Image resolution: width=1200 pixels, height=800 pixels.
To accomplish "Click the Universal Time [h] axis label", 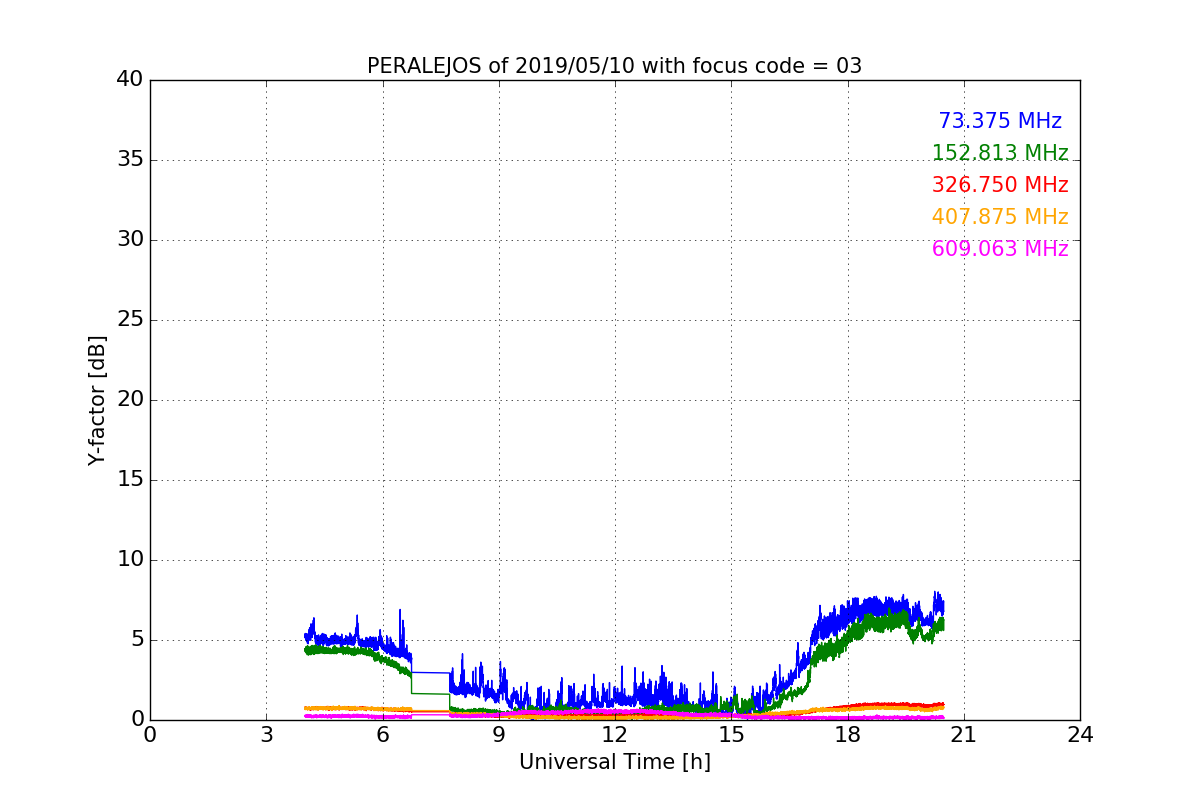I will click(614, 762).
